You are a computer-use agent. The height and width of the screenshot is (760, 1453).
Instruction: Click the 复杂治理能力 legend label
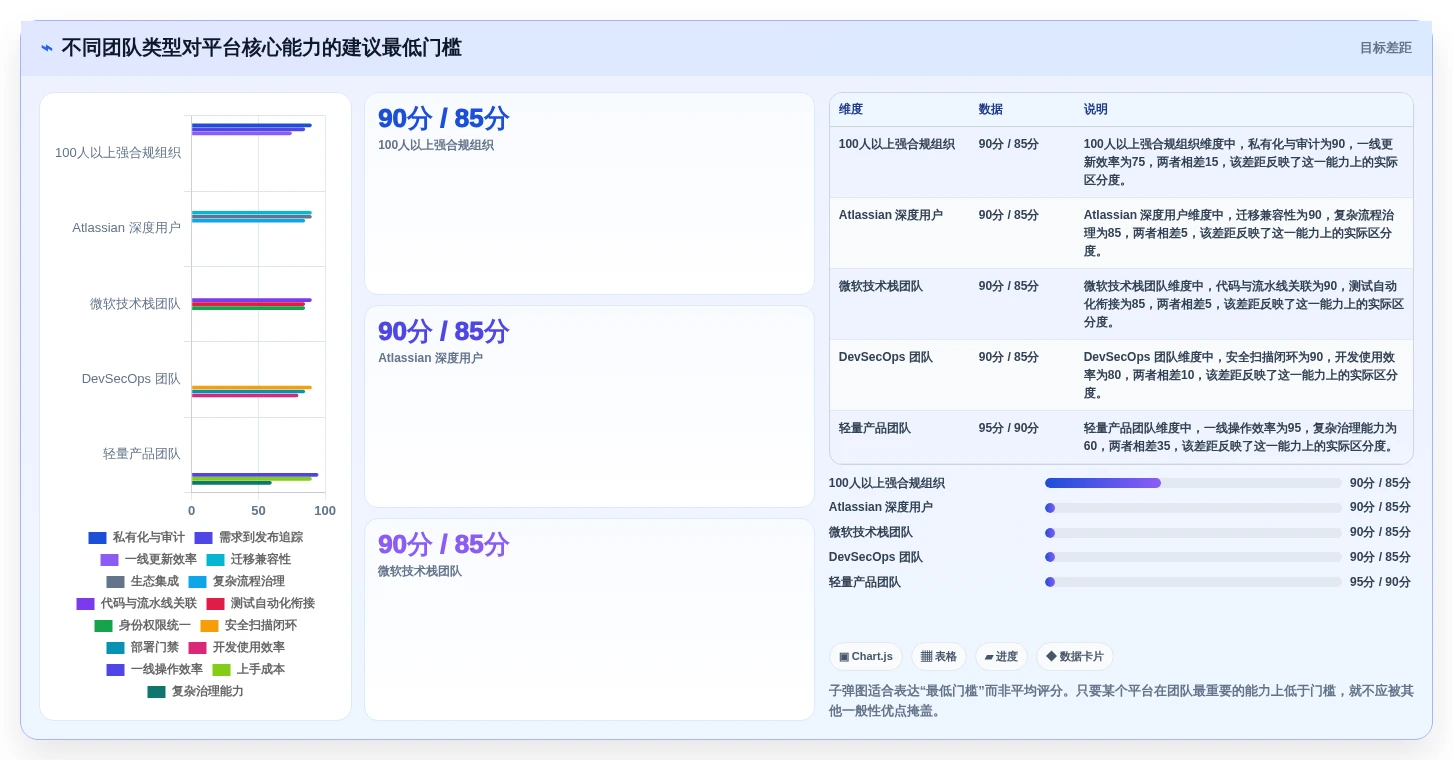[207, 692]
